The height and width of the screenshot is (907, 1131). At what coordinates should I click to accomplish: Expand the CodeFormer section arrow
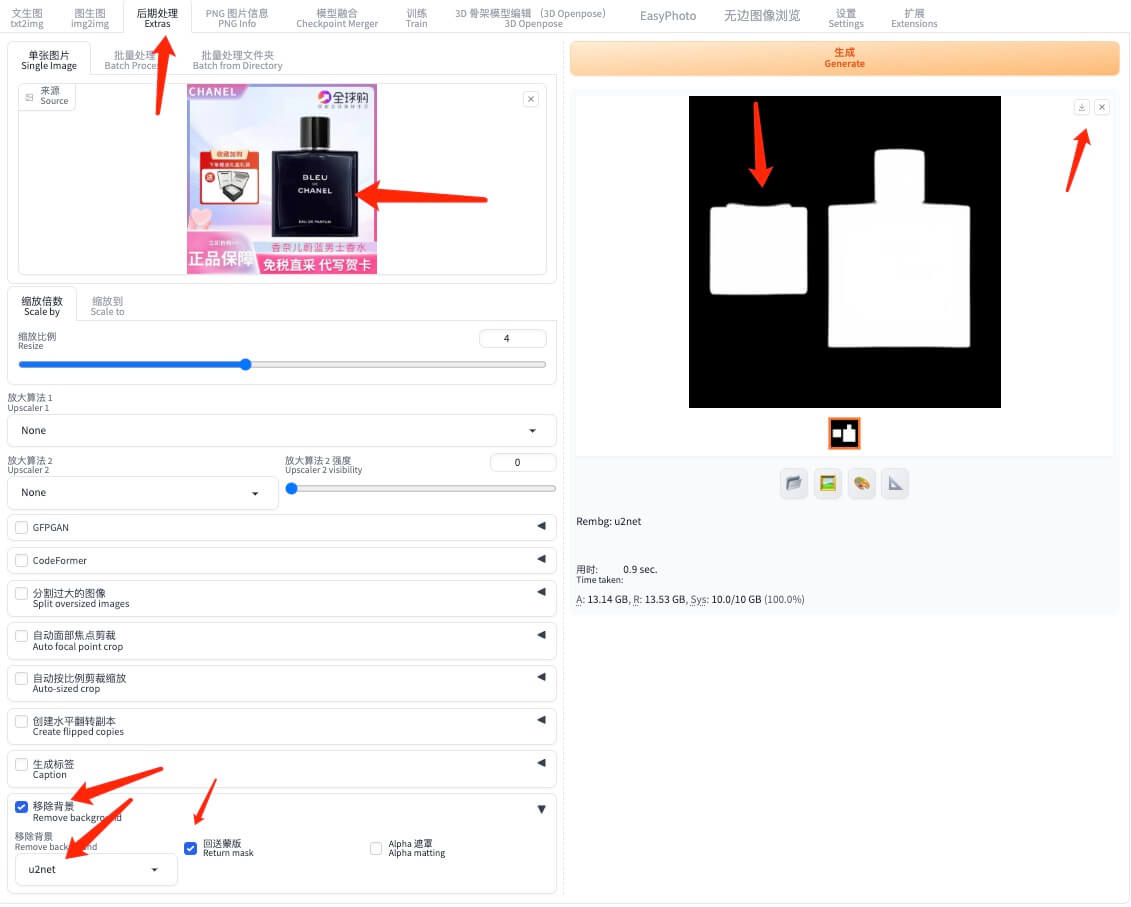pyautogui.click(x=542, y=559)
